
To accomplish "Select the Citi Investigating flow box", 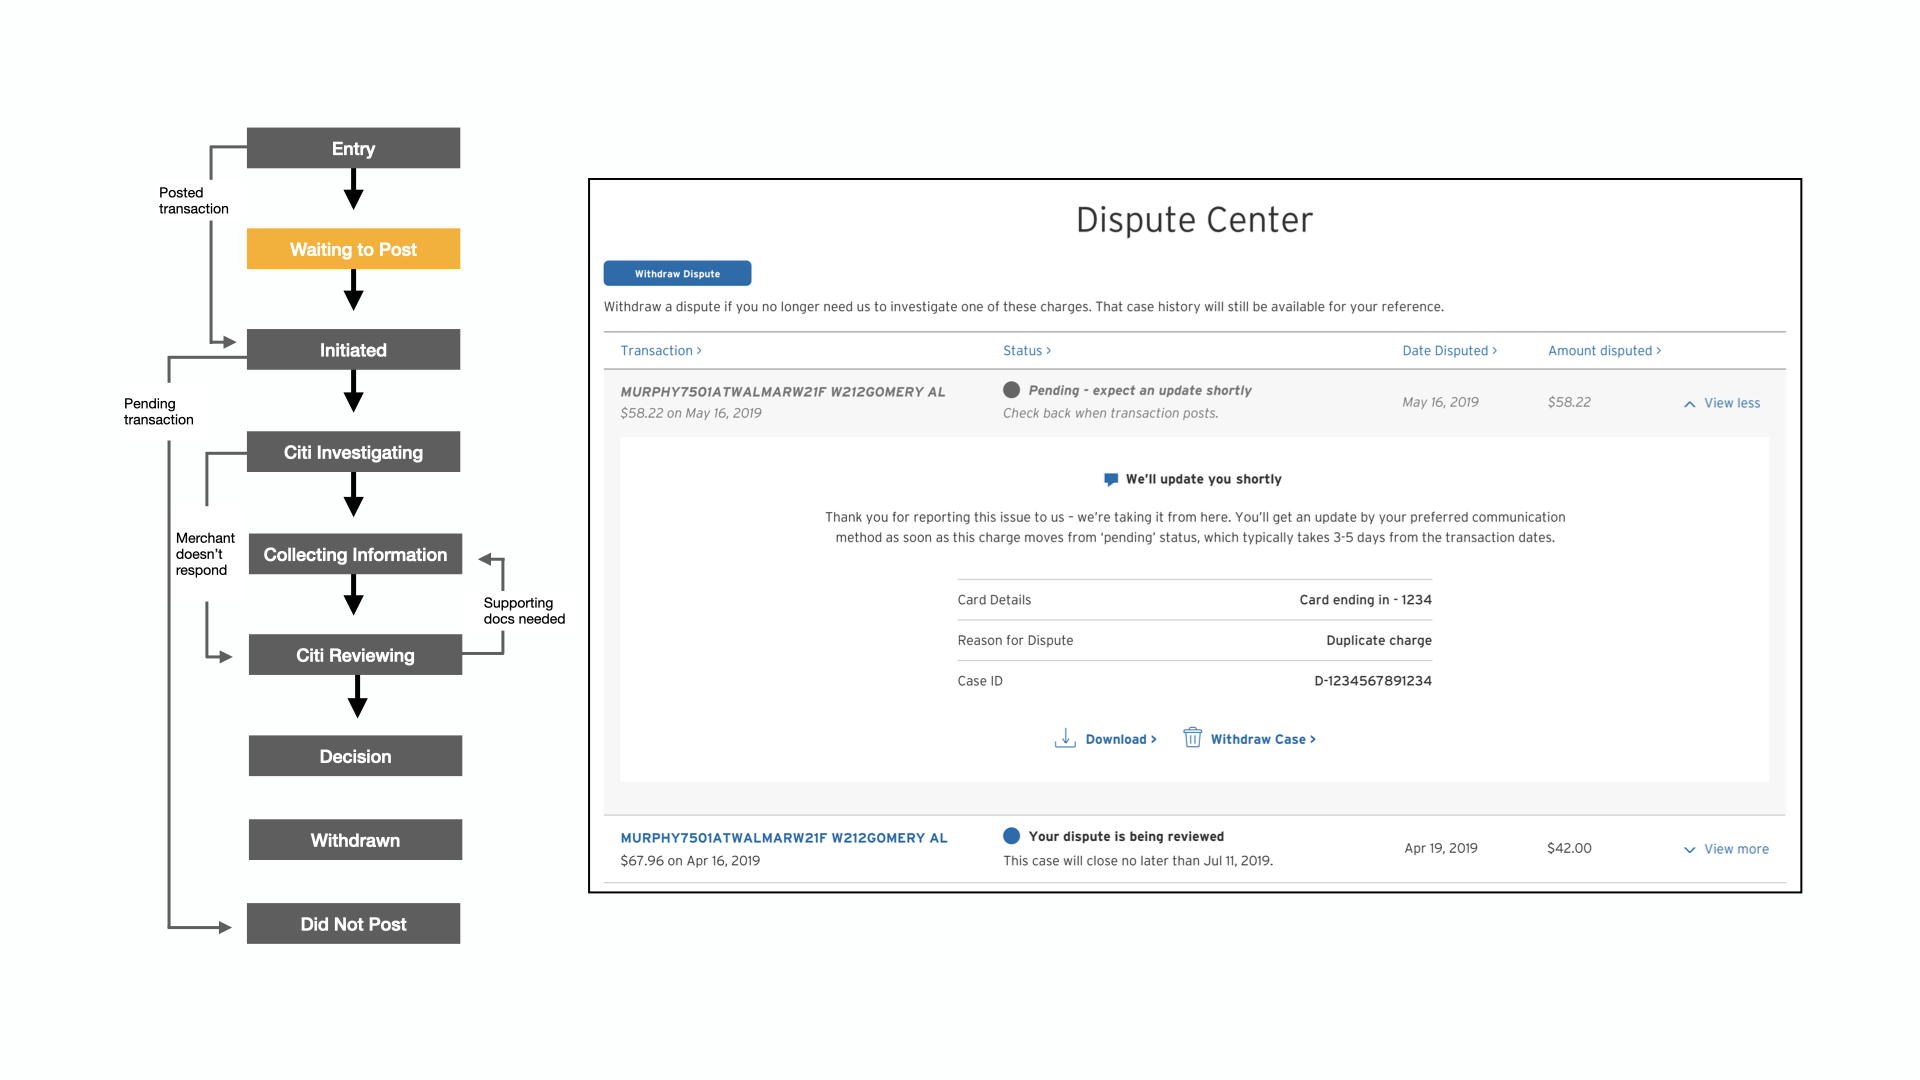I will point(353,452).
